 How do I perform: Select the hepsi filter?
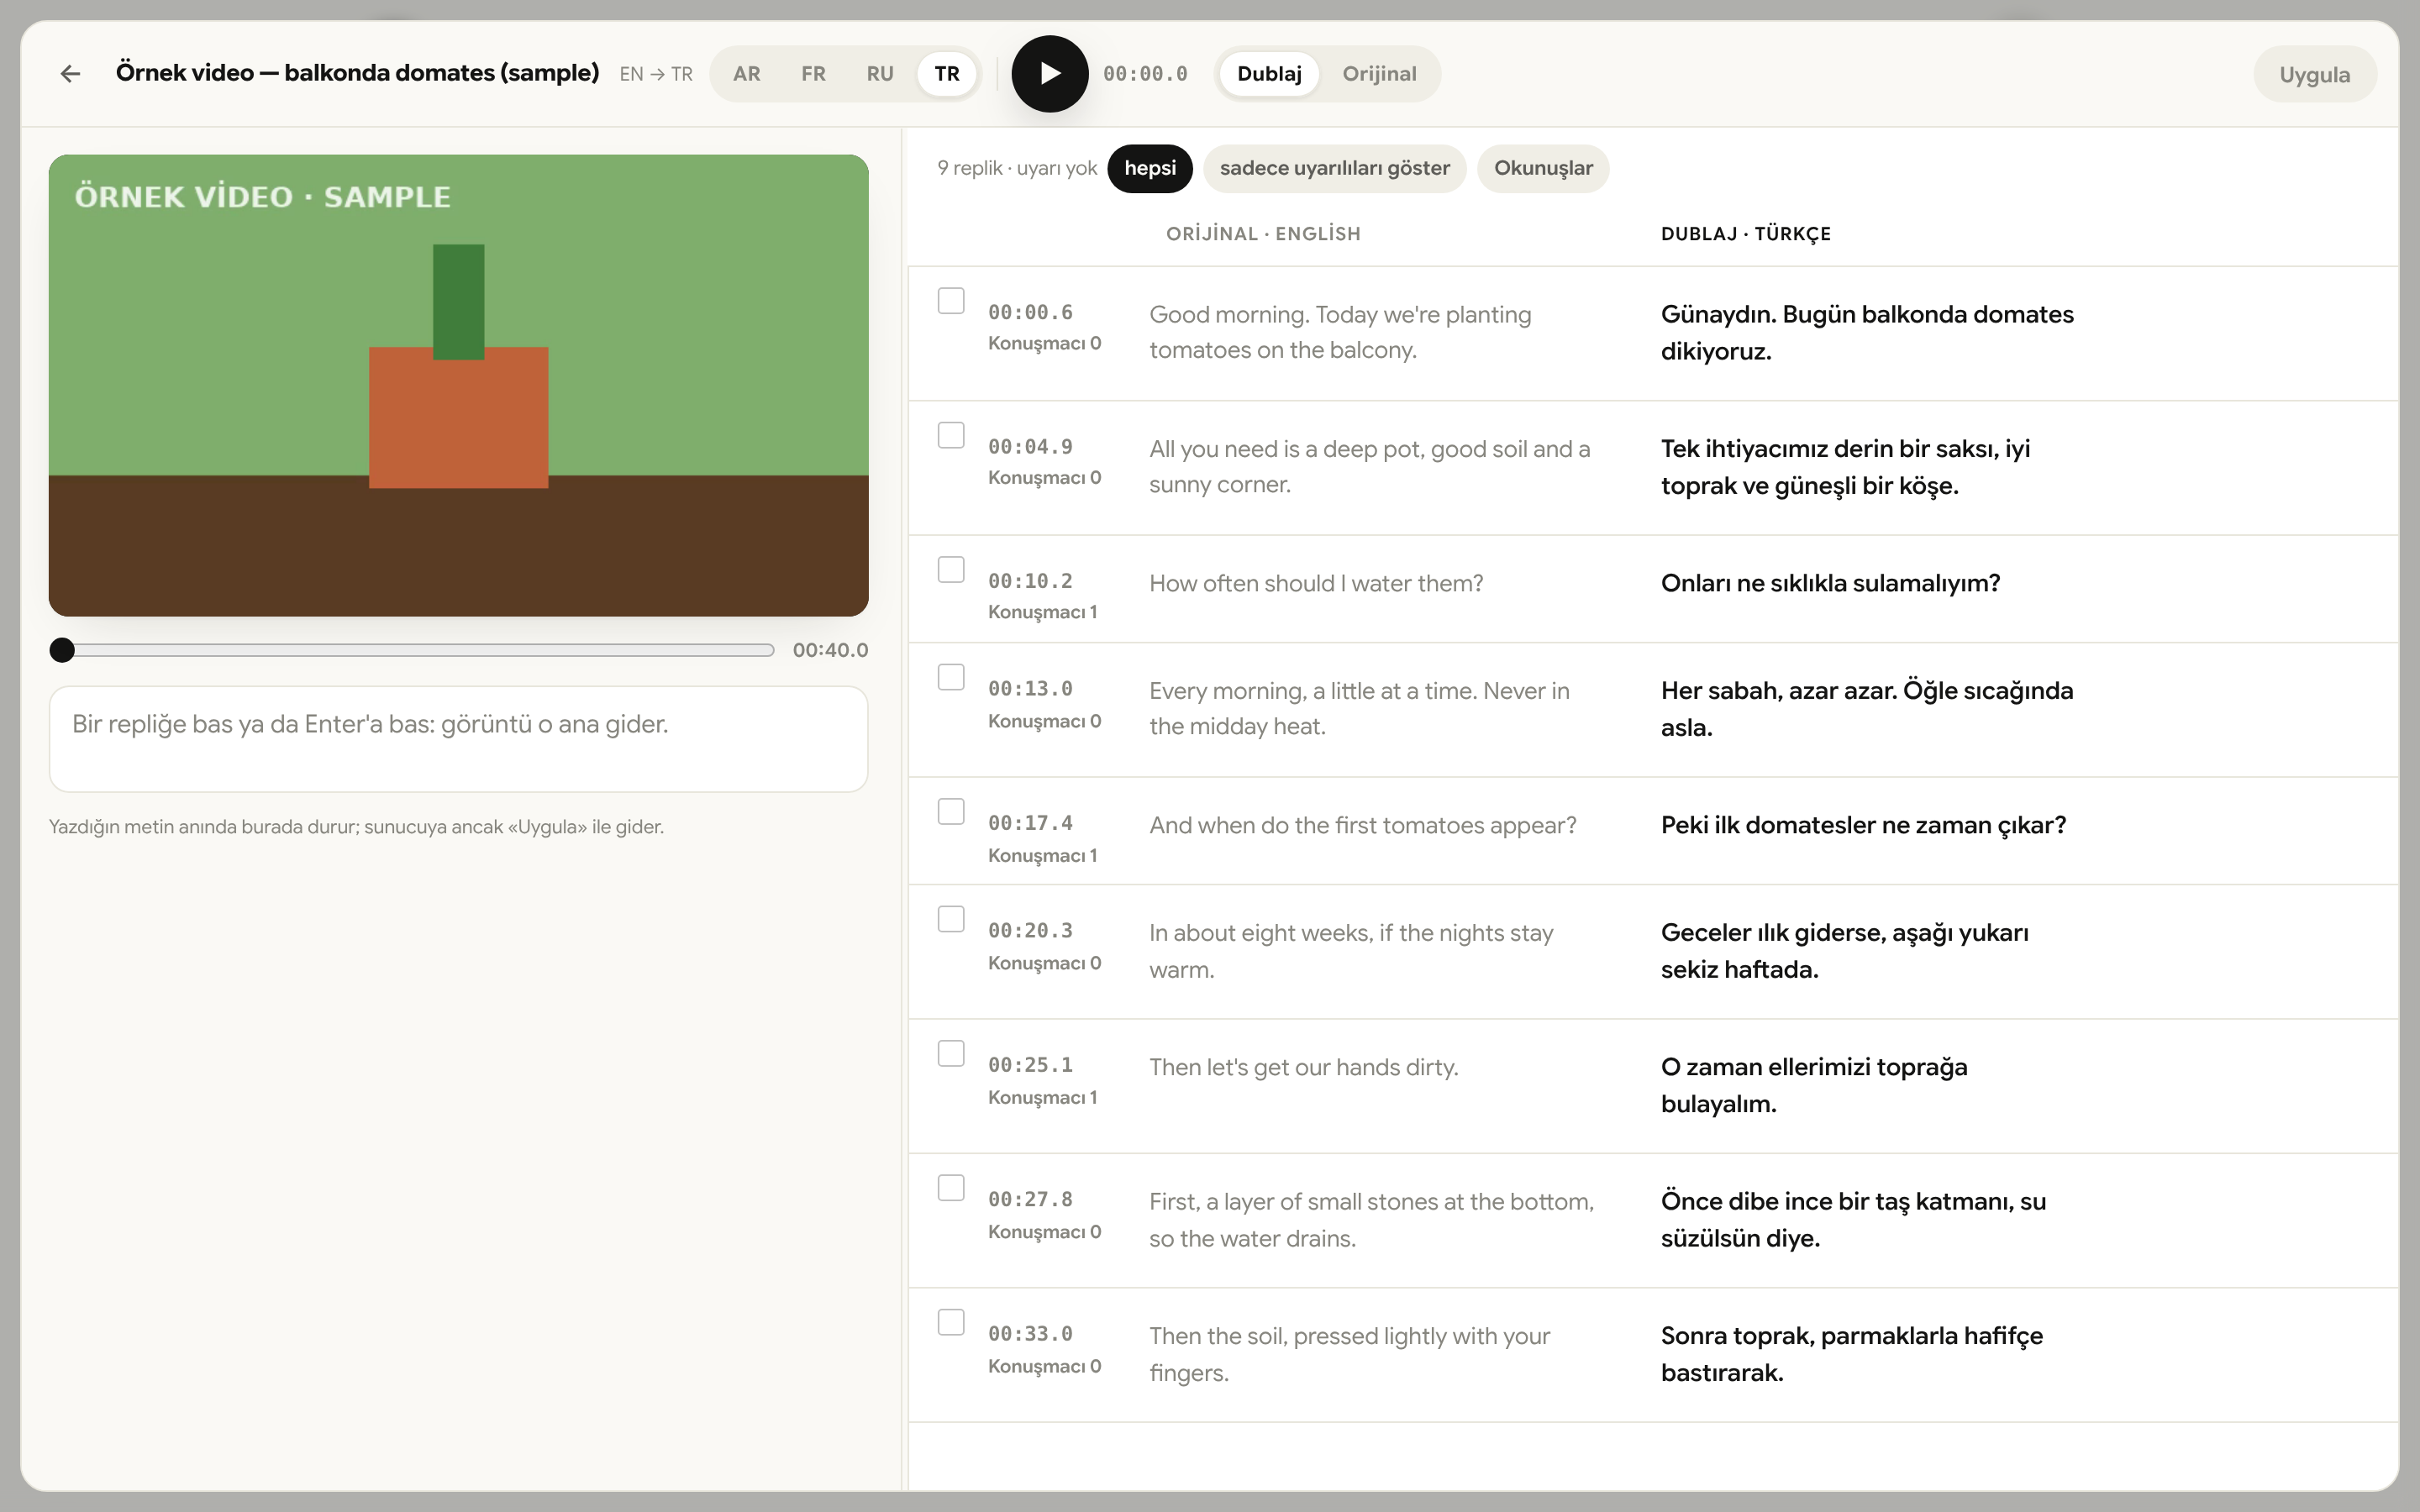1149,168
